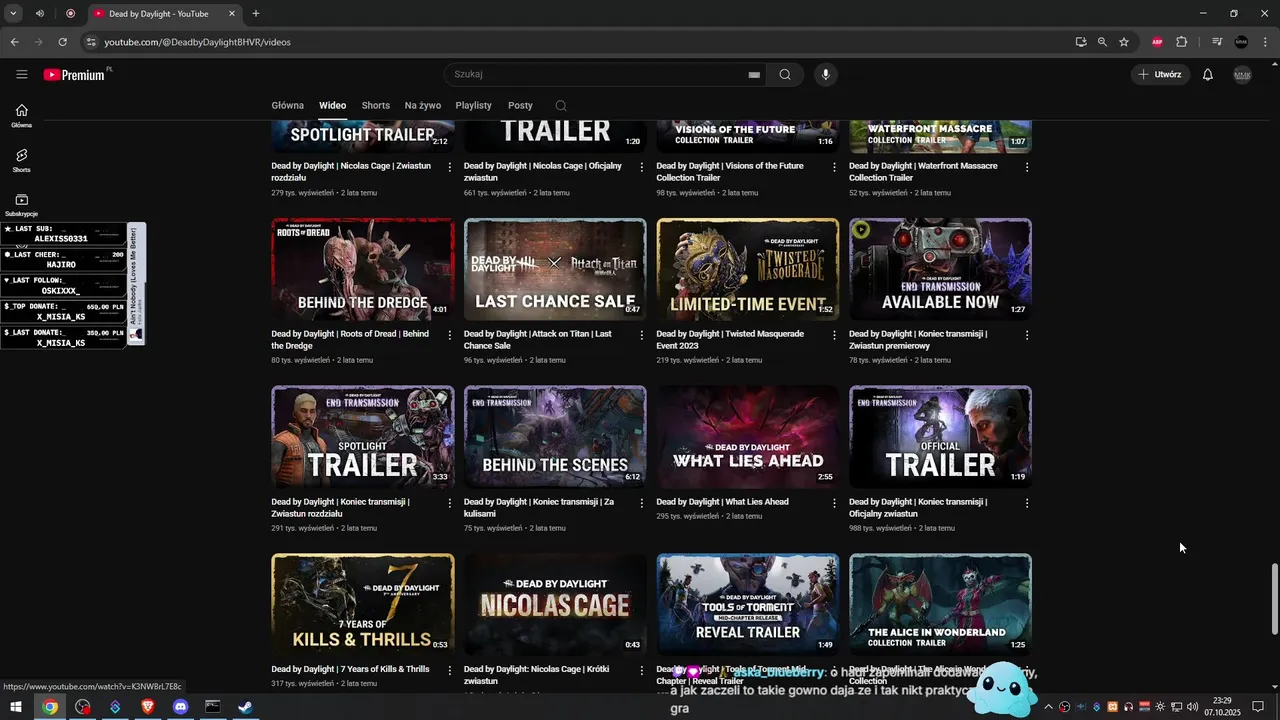
Task: Open Subskrypcje in the left sidebar
Action: click(22, 205)
